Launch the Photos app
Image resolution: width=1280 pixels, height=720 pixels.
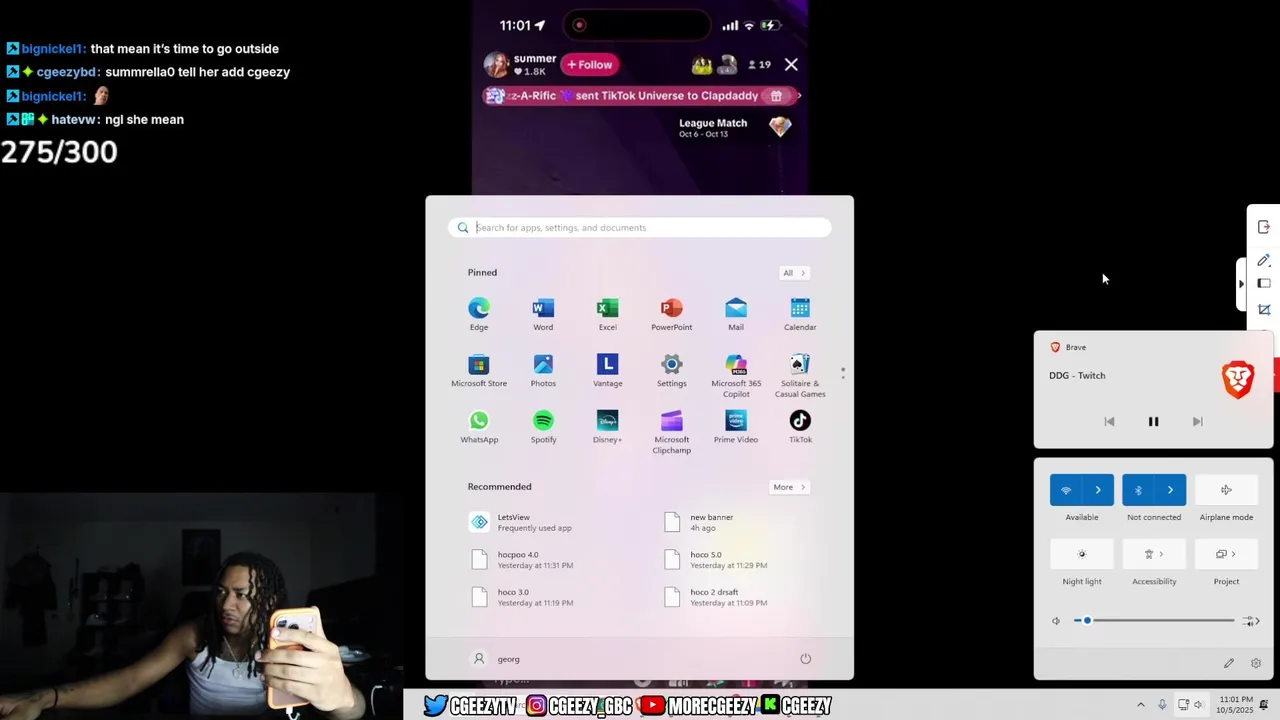click(x=543, y=370)
